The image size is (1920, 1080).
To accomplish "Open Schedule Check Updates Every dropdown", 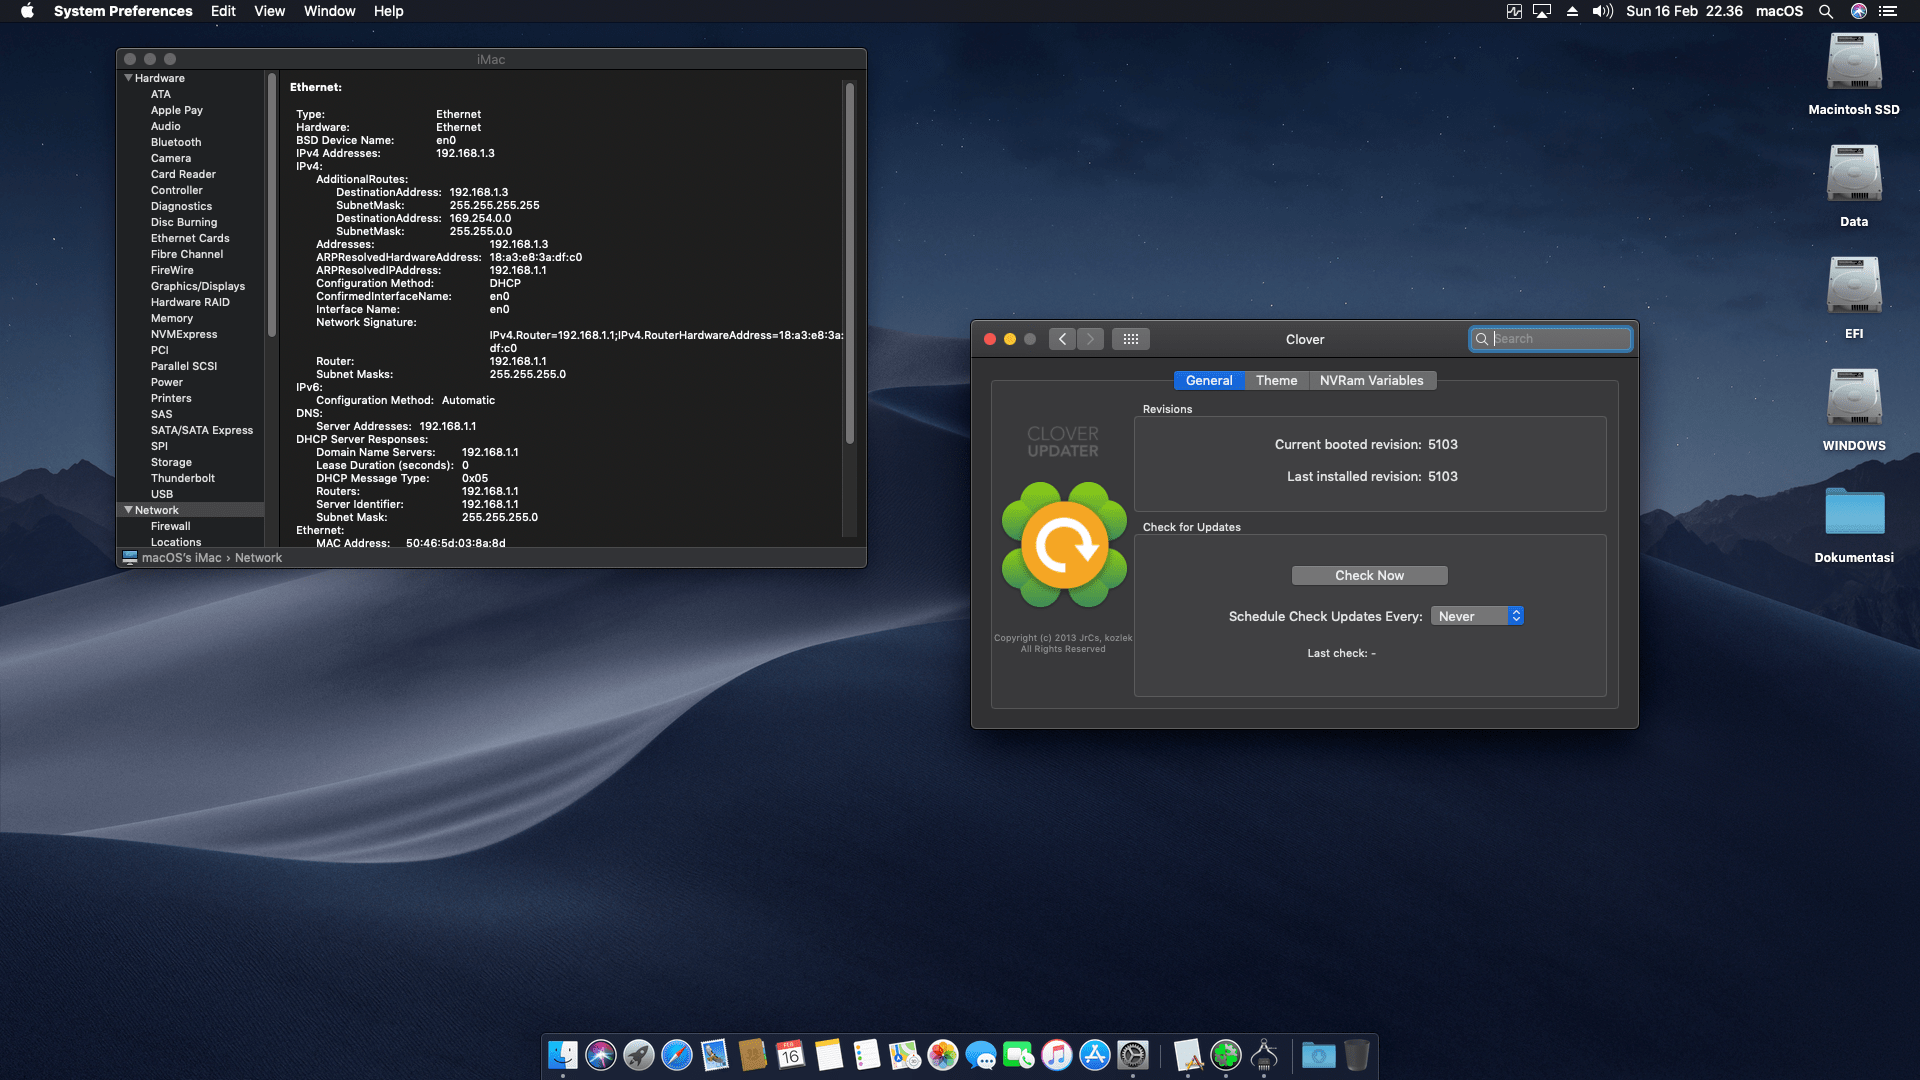I will [1477, 616].
